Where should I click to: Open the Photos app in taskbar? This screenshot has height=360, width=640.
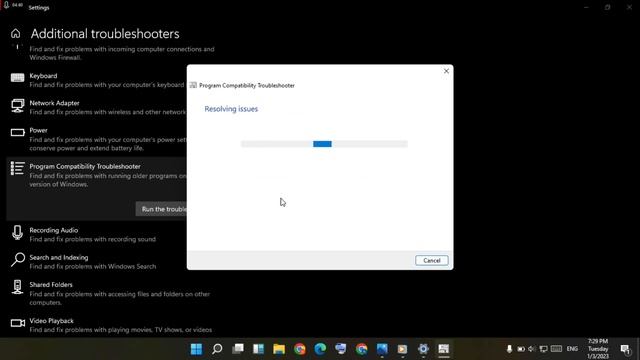coord(382,349)
